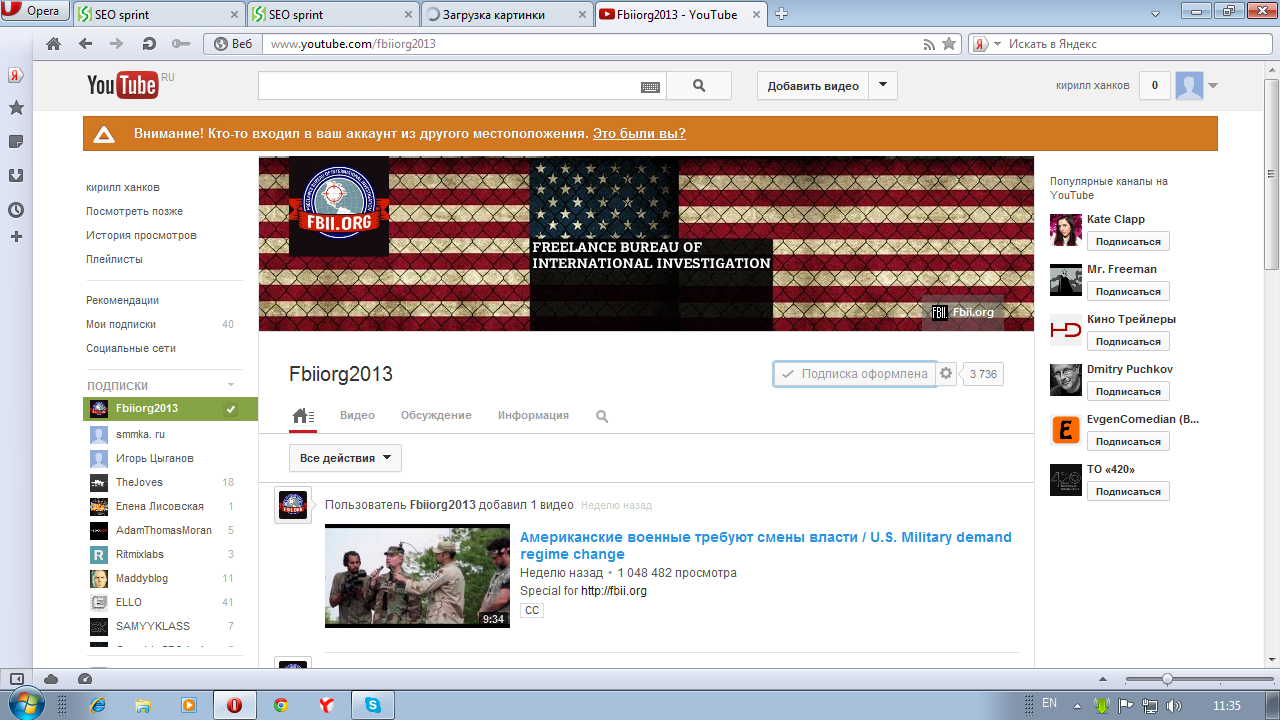Reload the page with the refresh icon
The height and width of the screenshot is (720, 1280).
coord(149,44)
